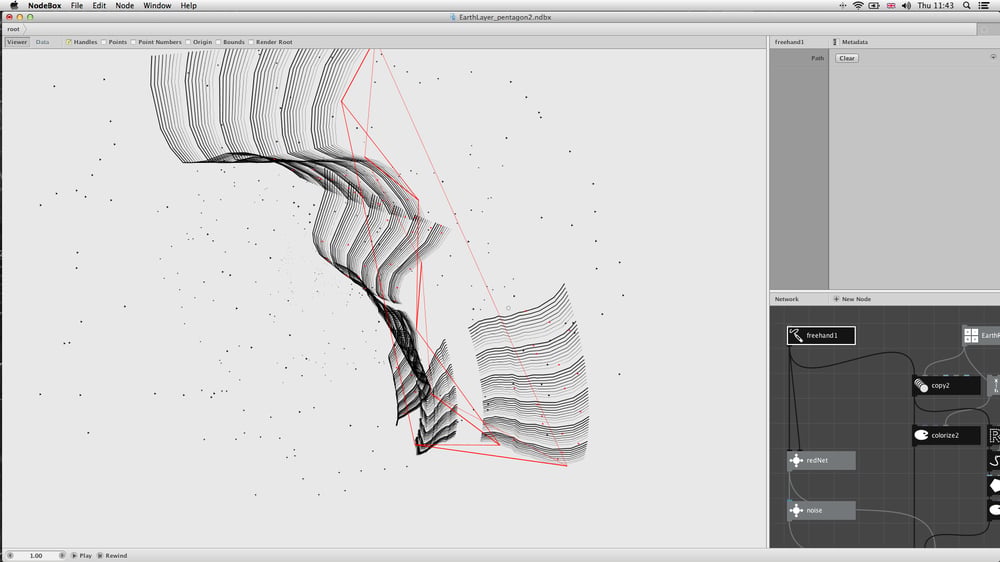The image size is (1000, 562).
Task: Select the freehand1 node pencil icon
Action: [x=795, y=335]
